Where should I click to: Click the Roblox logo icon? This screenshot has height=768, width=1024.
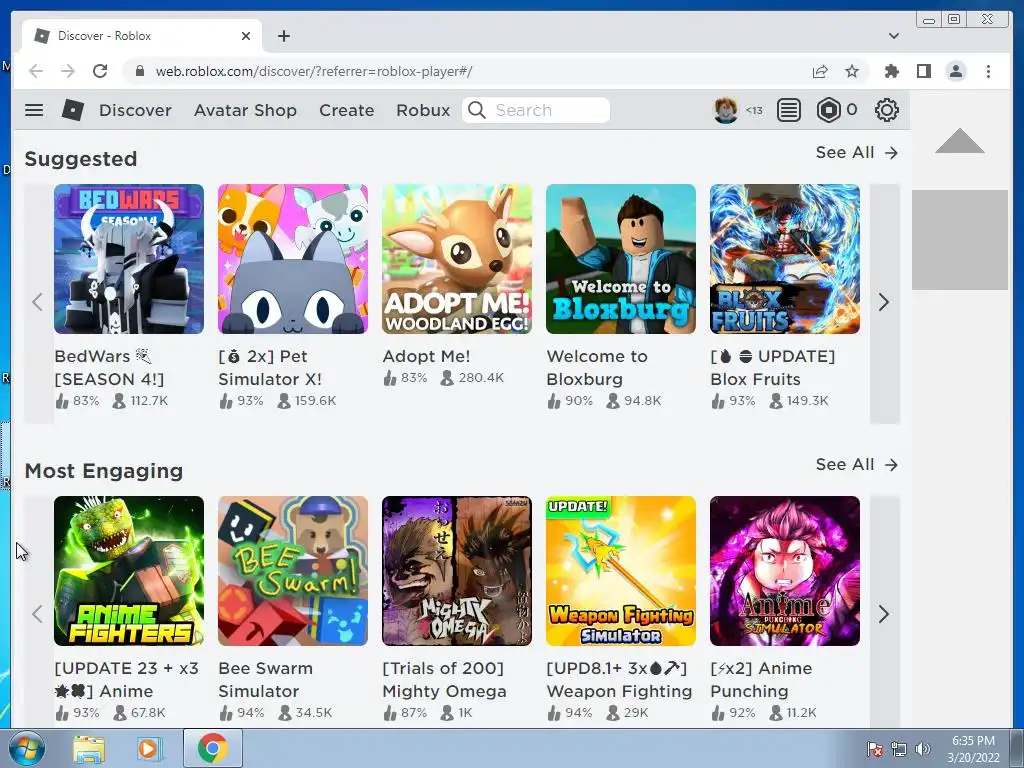pos(72,110)
